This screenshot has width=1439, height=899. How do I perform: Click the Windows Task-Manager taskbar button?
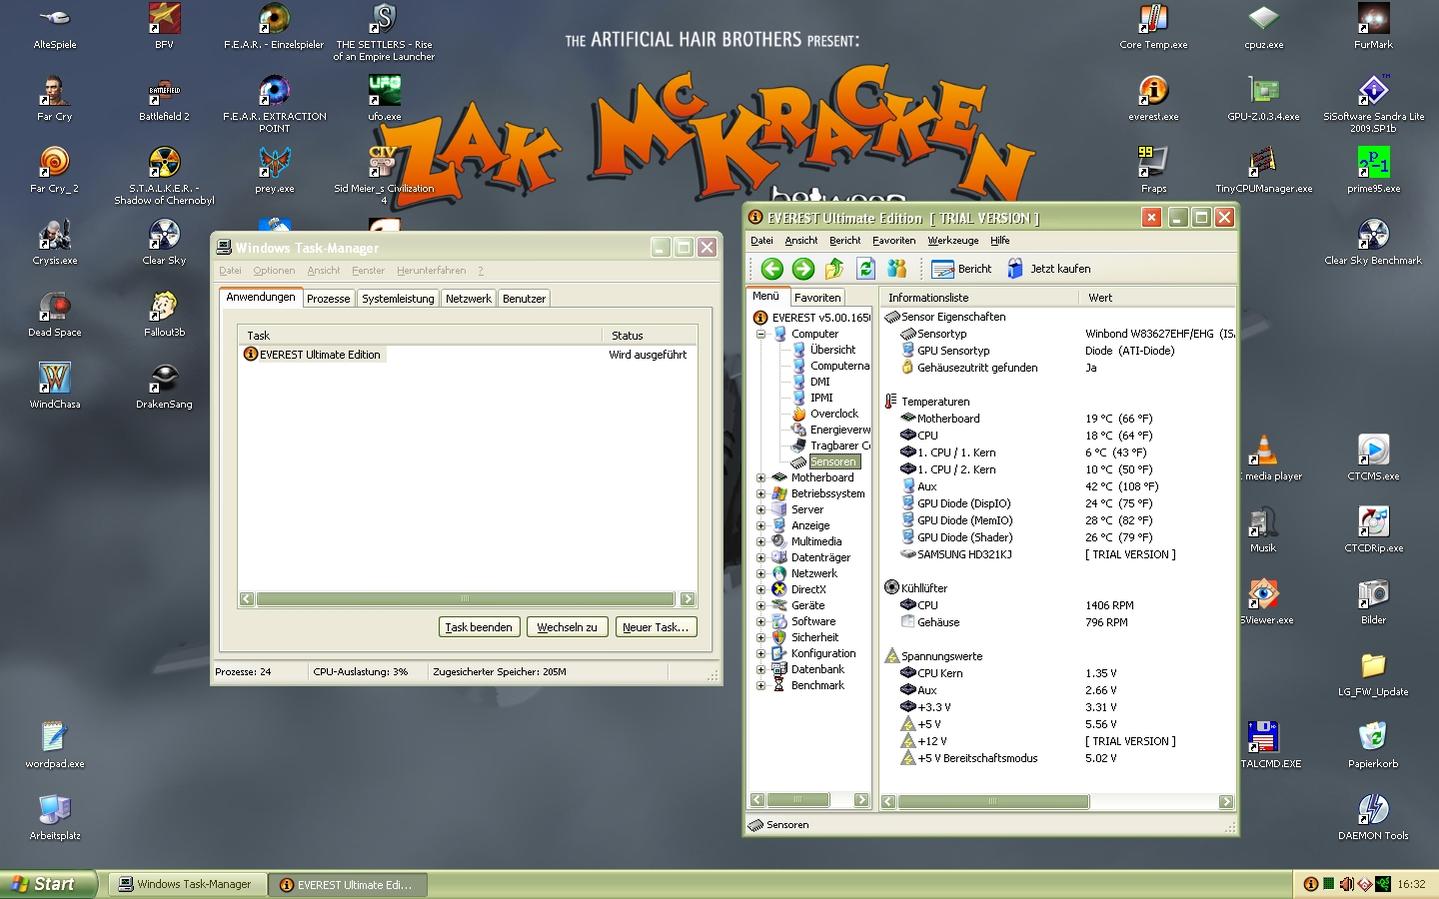pyautogui.click(x=187, y=884)
